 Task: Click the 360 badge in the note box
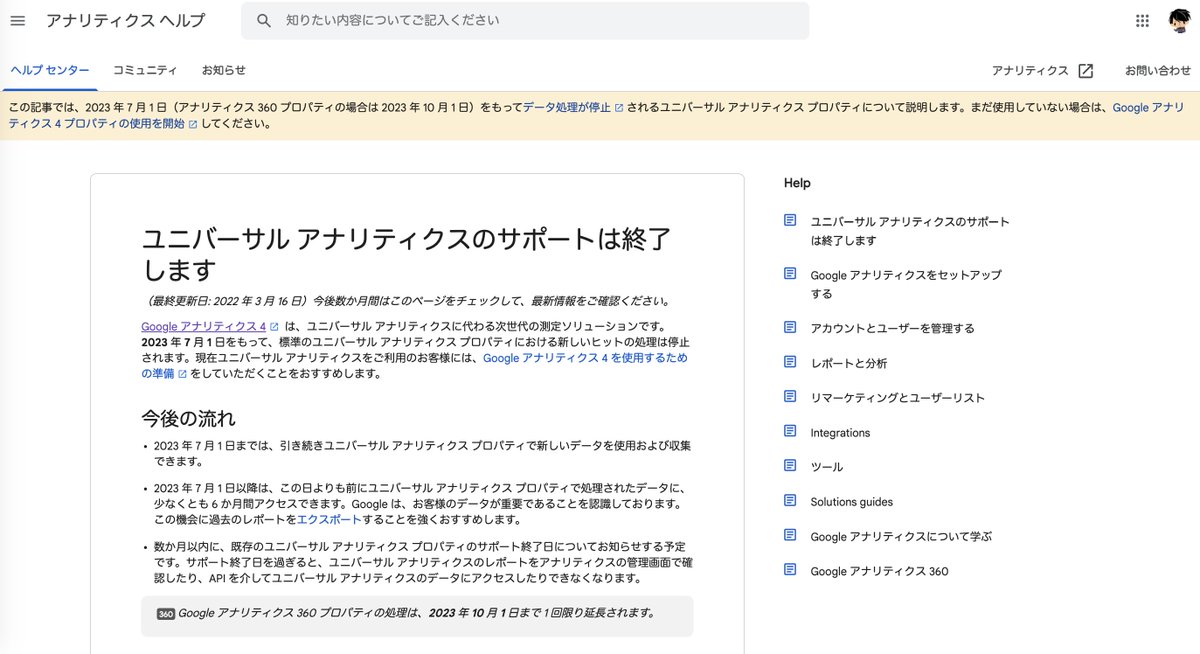click(166, 614)
